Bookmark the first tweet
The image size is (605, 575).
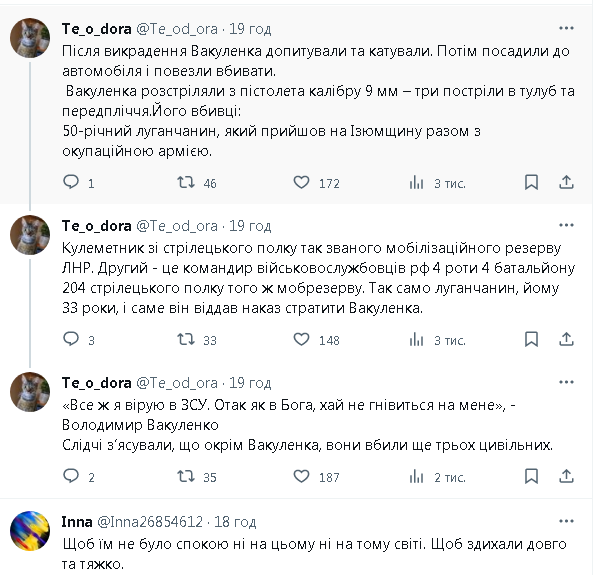coord(532,183)
